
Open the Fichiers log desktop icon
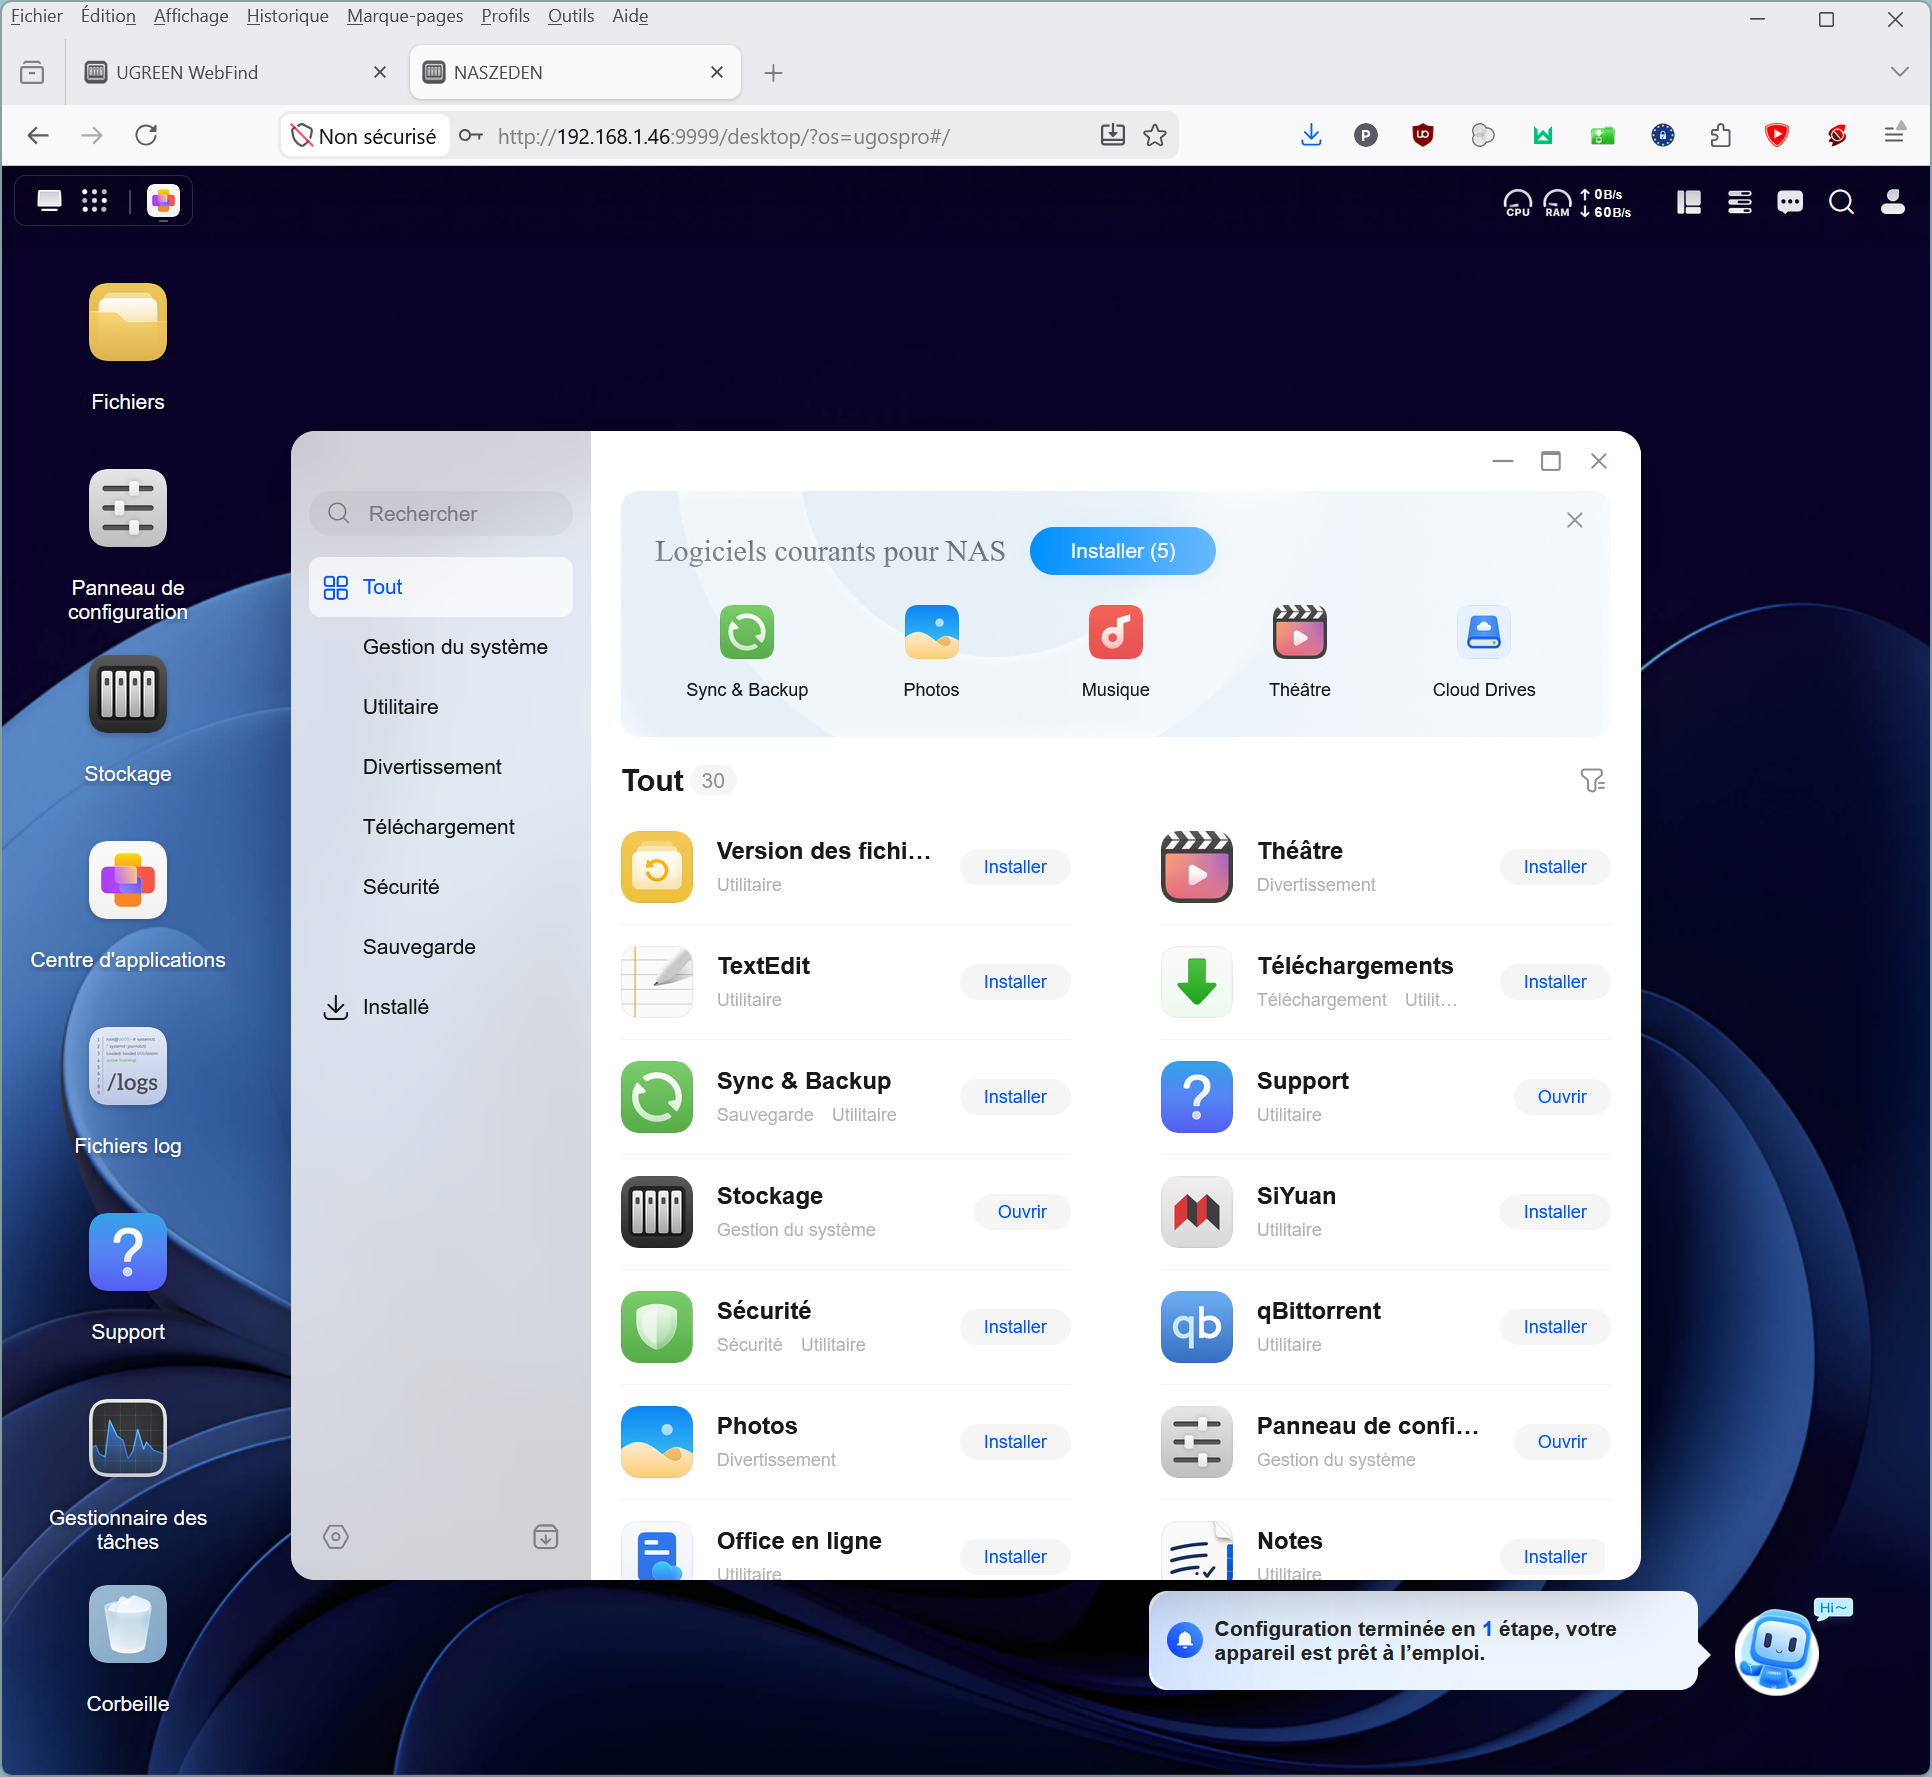(127, 1066)
